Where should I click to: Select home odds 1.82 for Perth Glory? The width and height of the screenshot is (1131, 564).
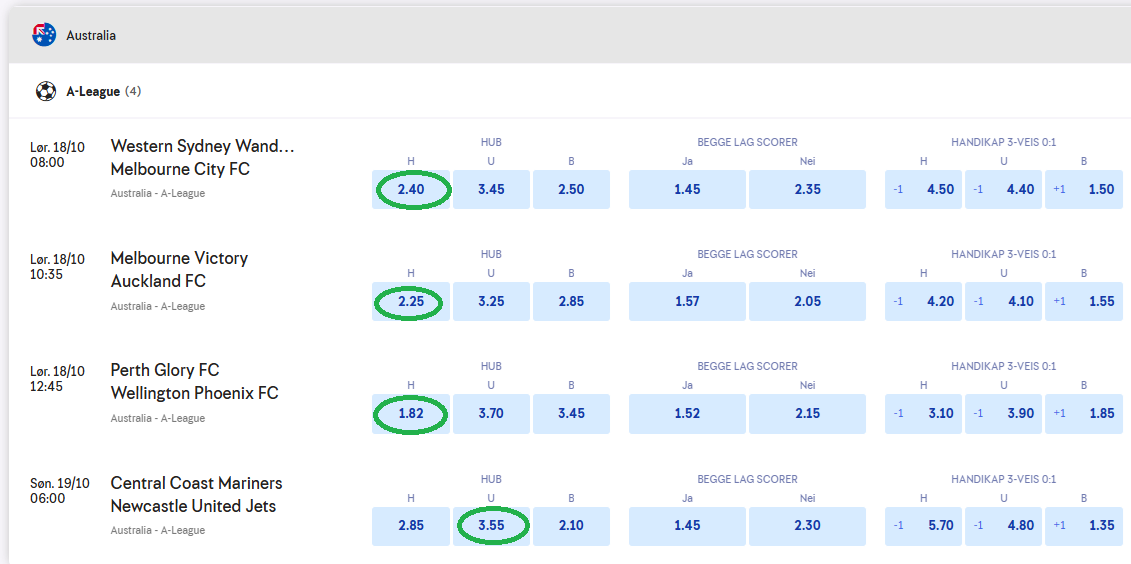coord(411,413)
